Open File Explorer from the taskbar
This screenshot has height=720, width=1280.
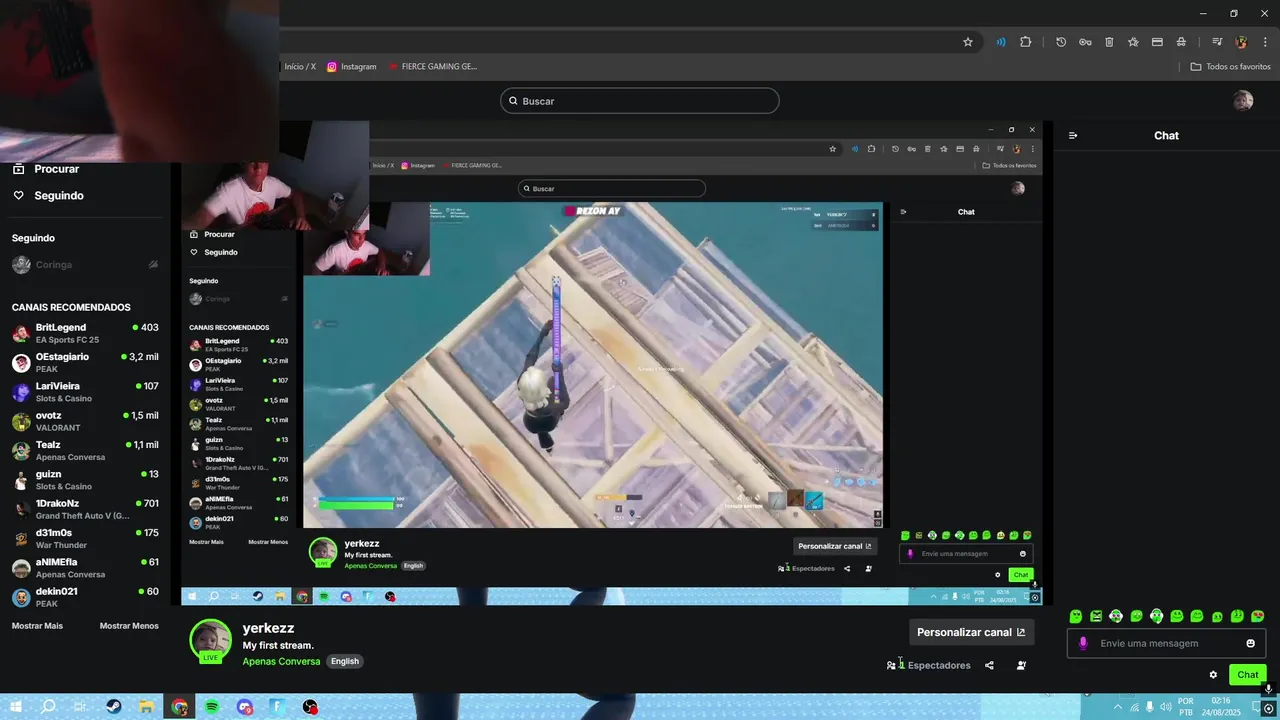coord(146,706)
